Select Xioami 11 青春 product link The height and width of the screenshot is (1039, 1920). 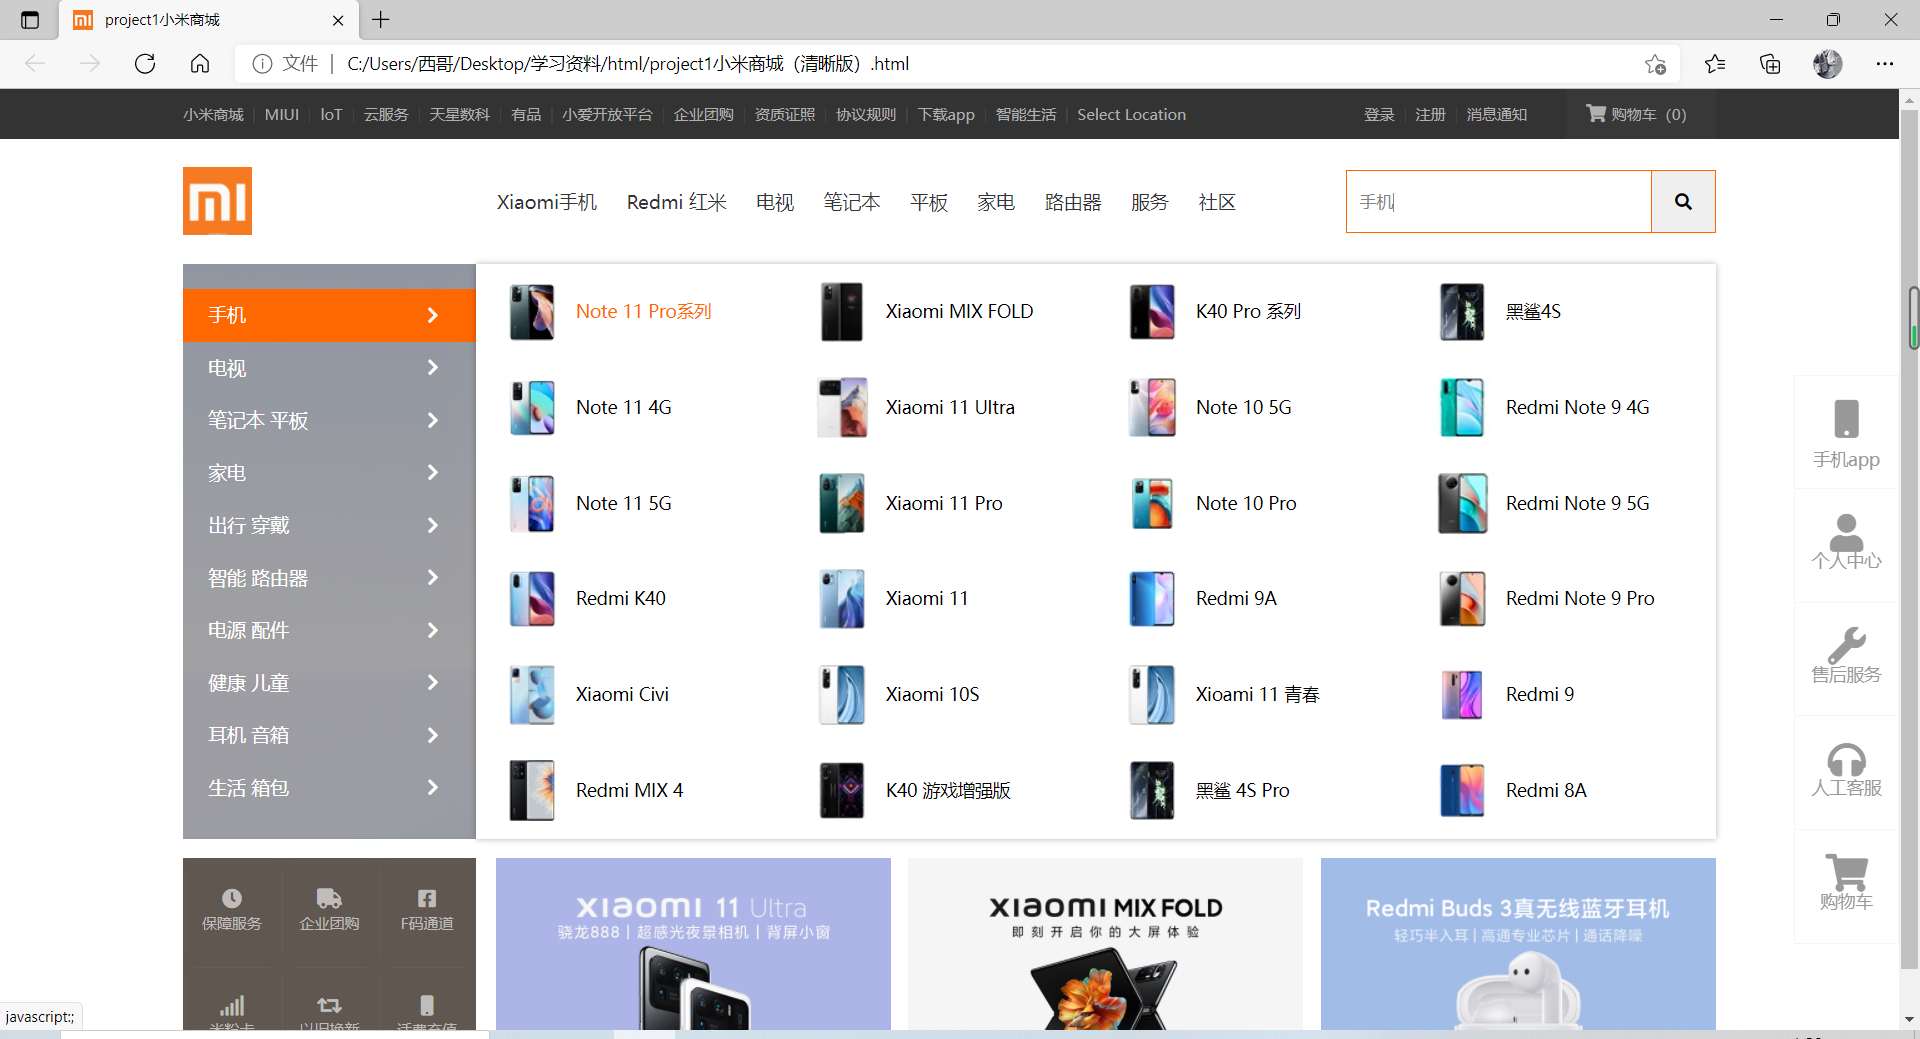[x=1257, y=694]
